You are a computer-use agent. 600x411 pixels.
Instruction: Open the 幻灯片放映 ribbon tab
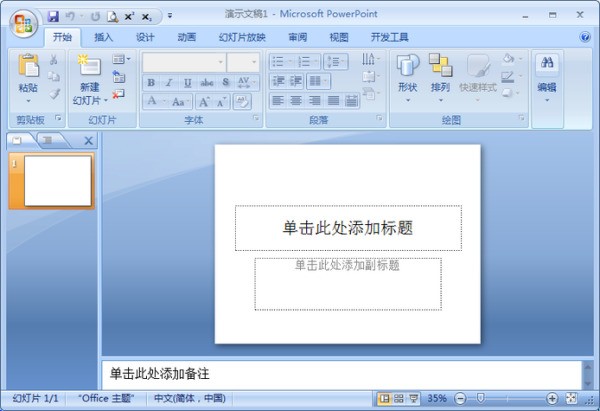242,37
